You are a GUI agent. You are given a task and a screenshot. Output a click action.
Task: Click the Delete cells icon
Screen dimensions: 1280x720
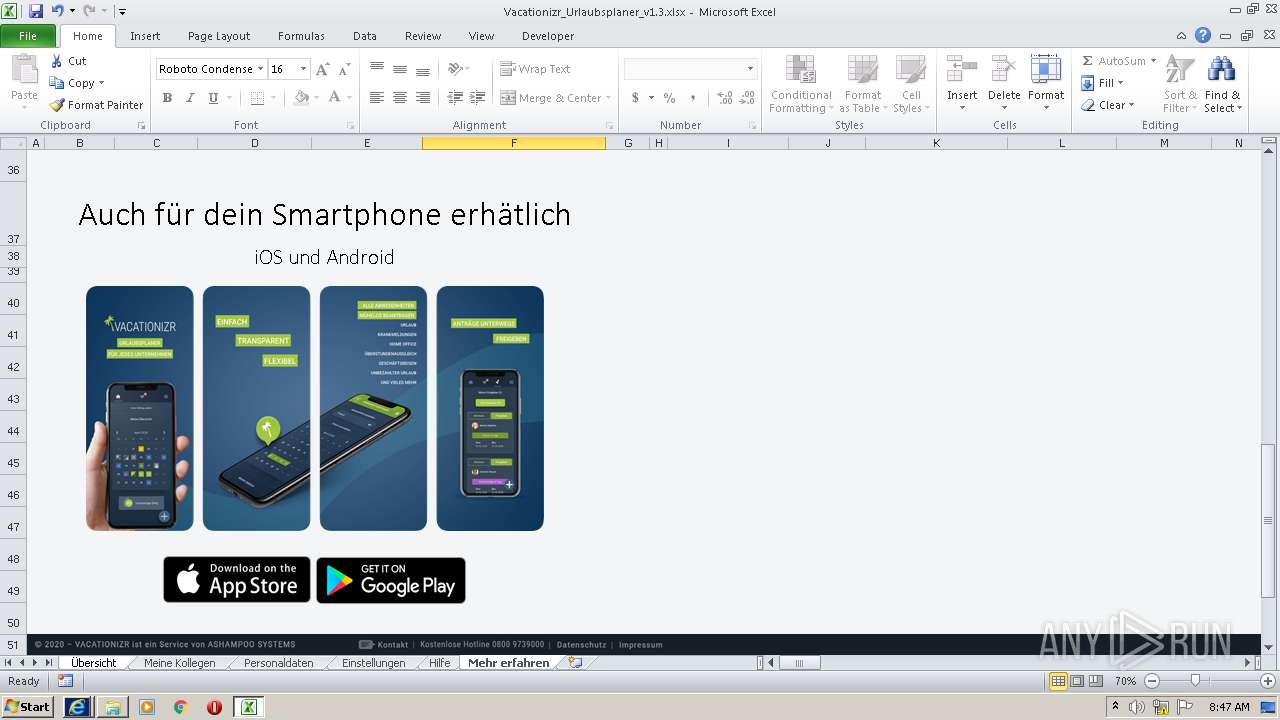(x=1004, y=70)
